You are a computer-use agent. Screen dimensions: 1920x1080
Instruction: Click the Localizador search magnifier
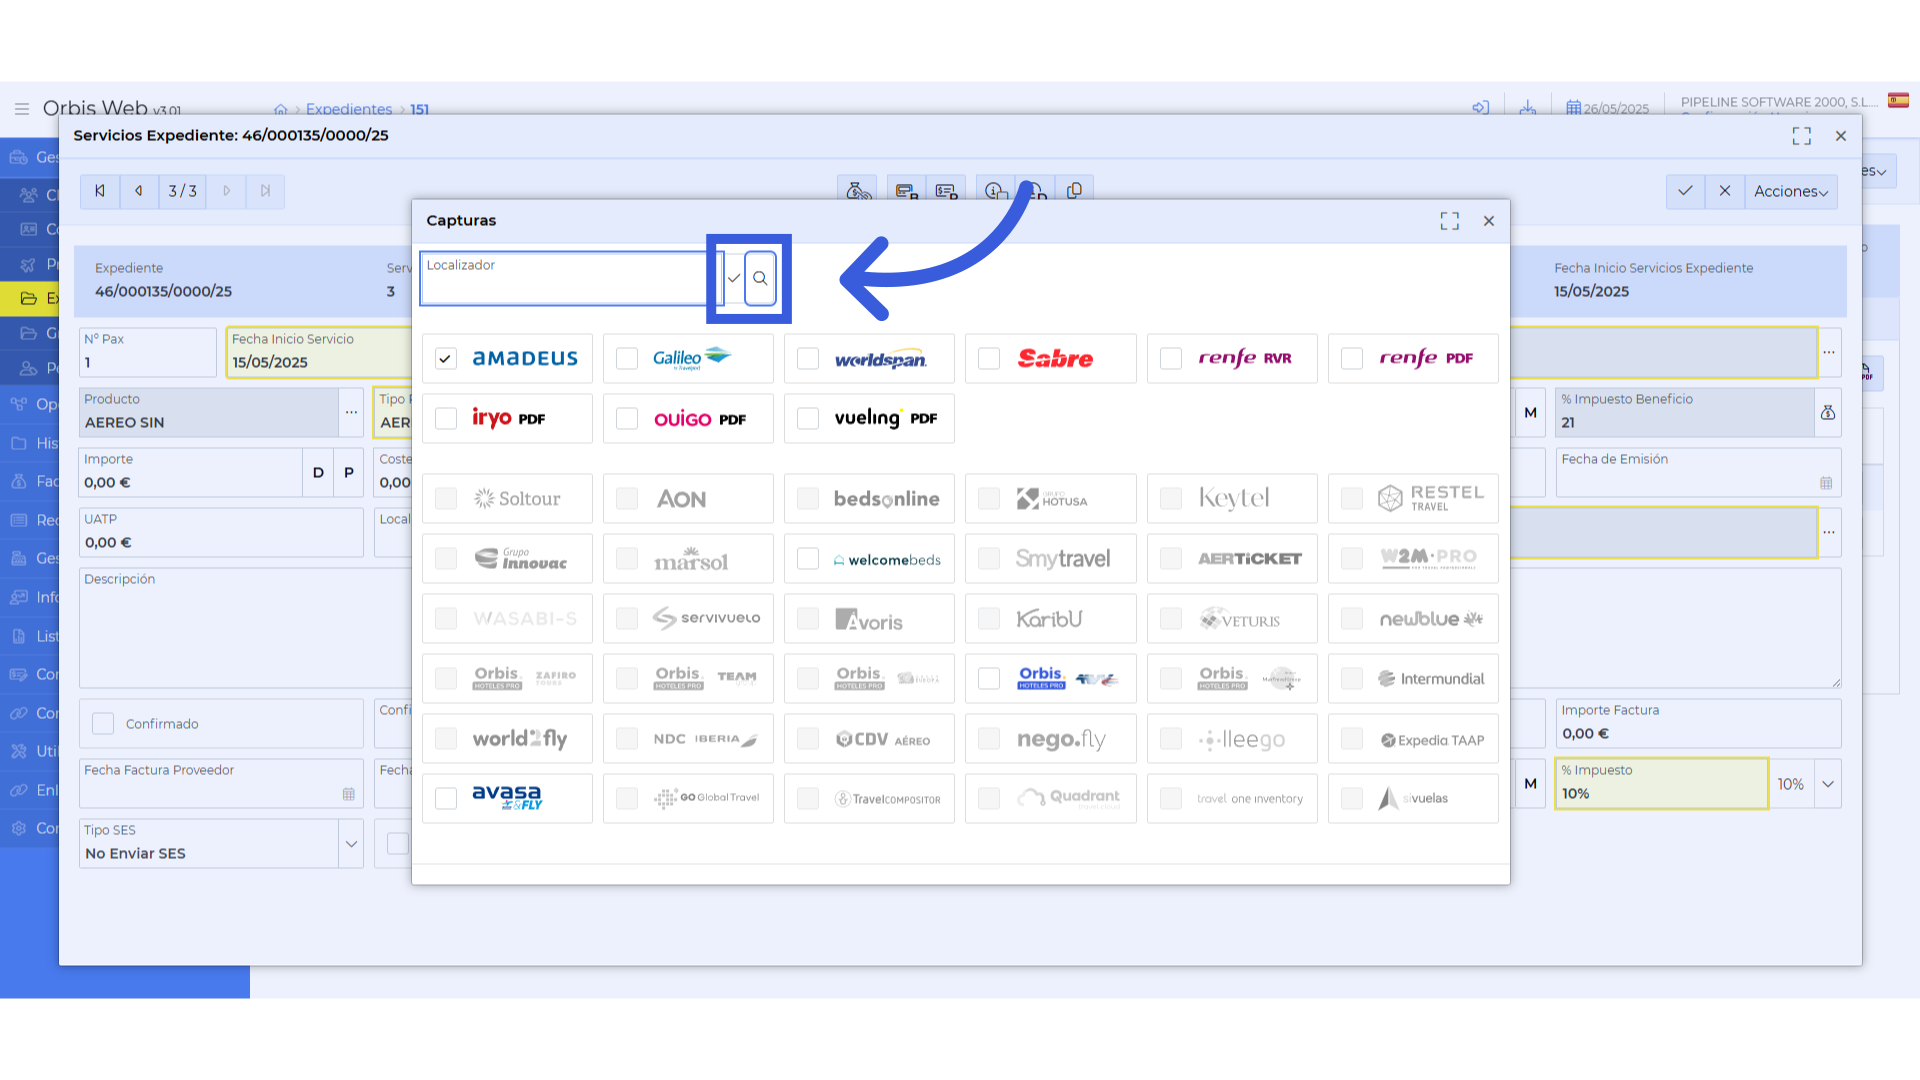click(760, 279)
